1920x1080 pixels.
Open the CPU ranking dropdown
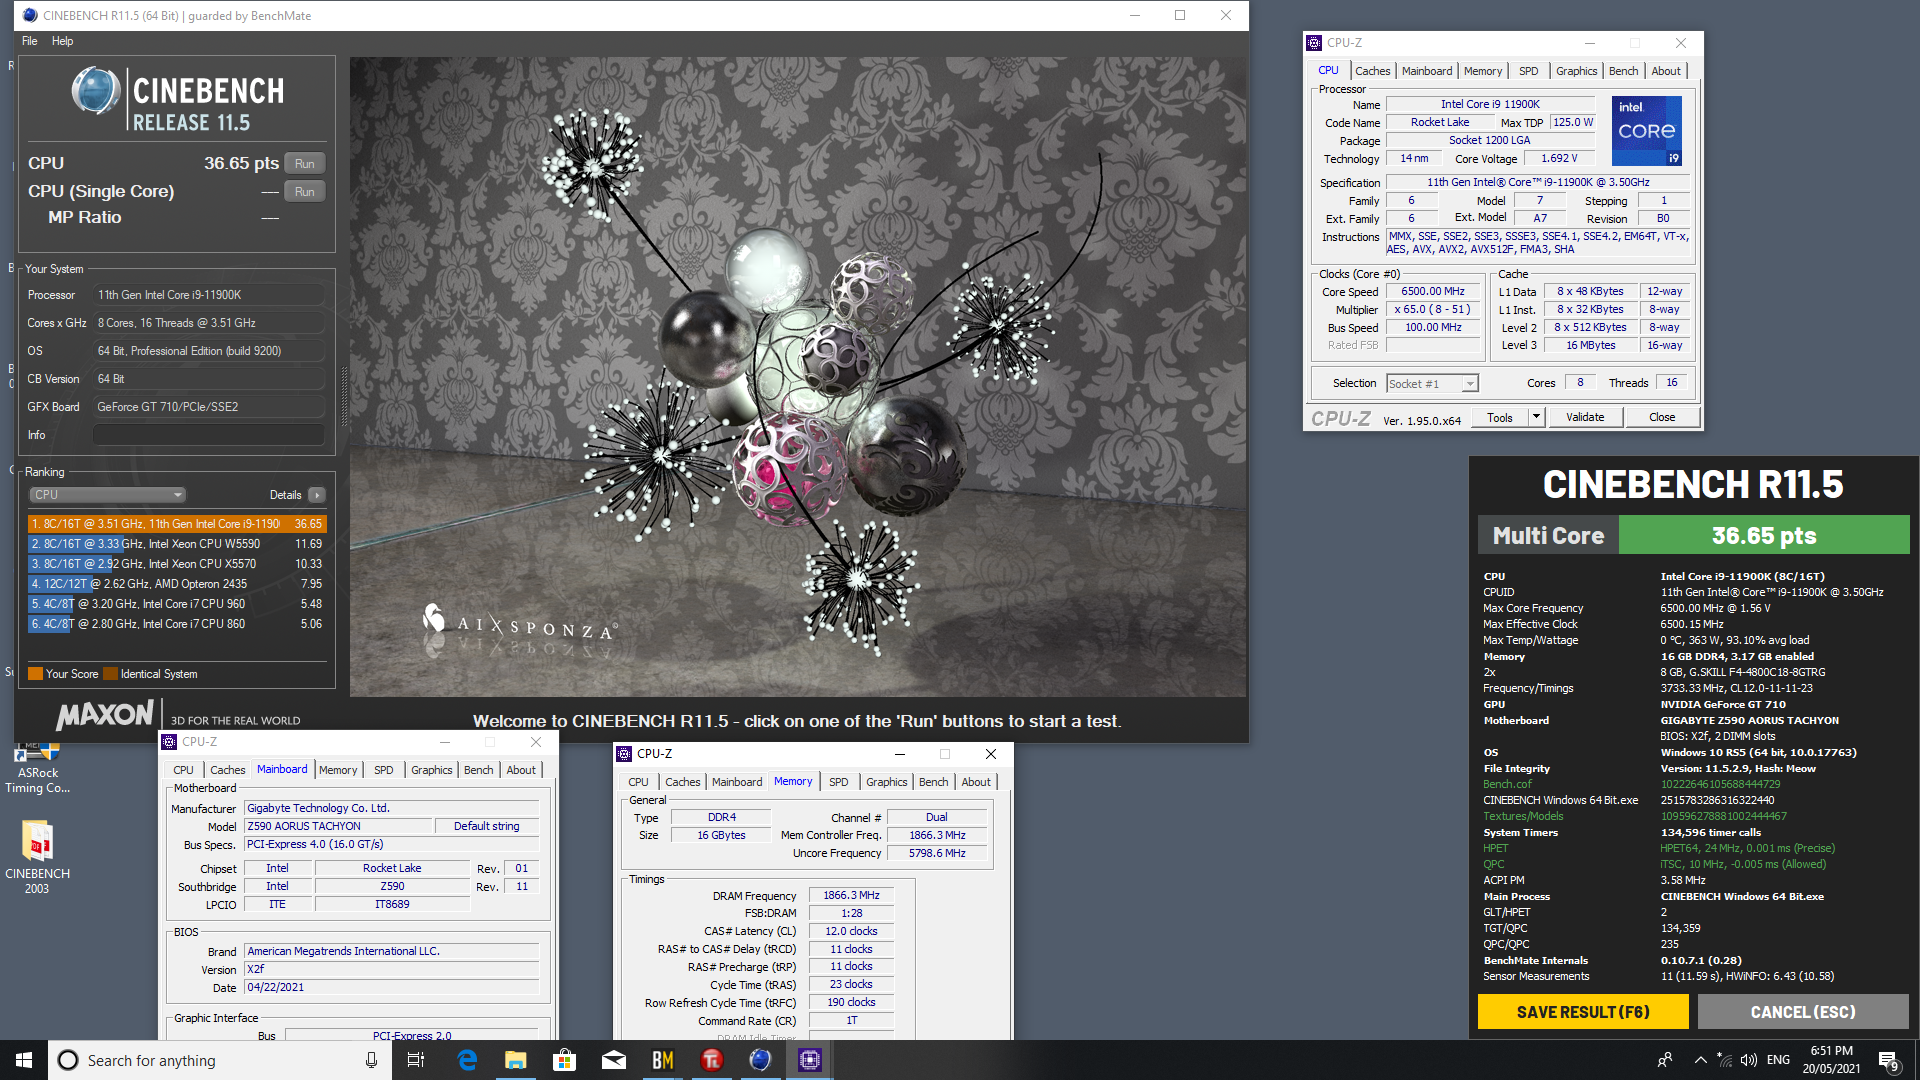[x=107, y=495]
